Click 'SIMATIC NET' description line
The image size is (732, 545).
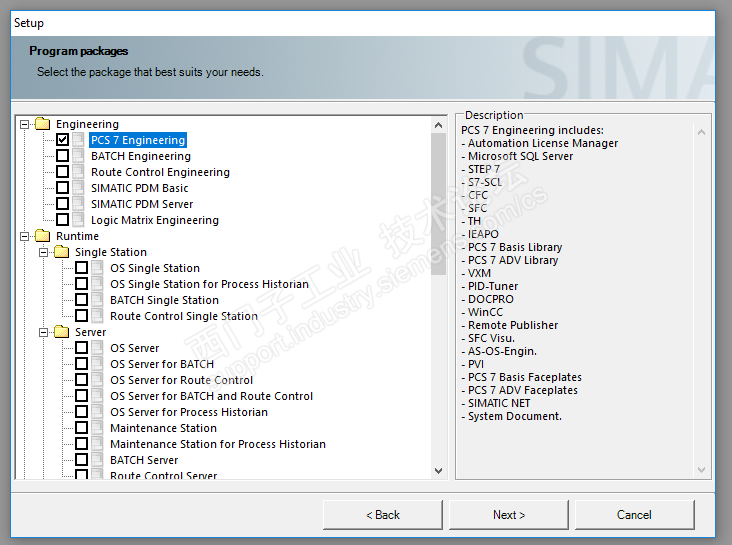coord(499,403)
